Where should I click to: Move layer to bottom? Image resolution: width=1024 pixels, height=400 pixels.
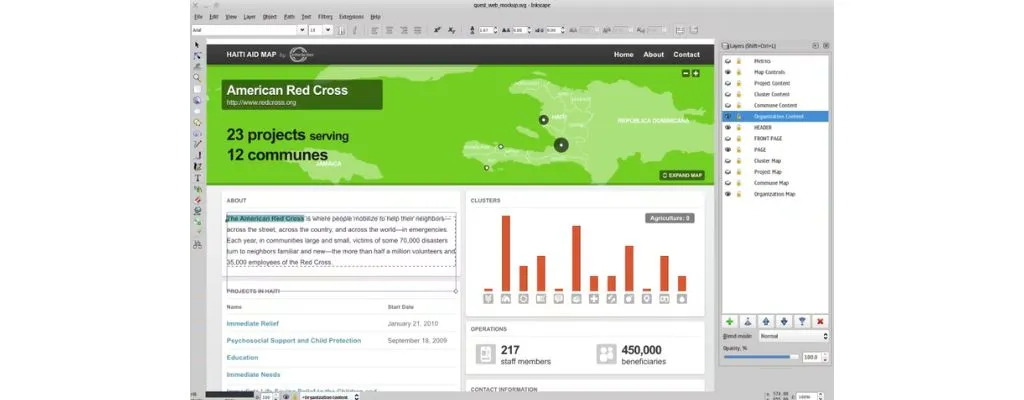click(x=802, y=321)
